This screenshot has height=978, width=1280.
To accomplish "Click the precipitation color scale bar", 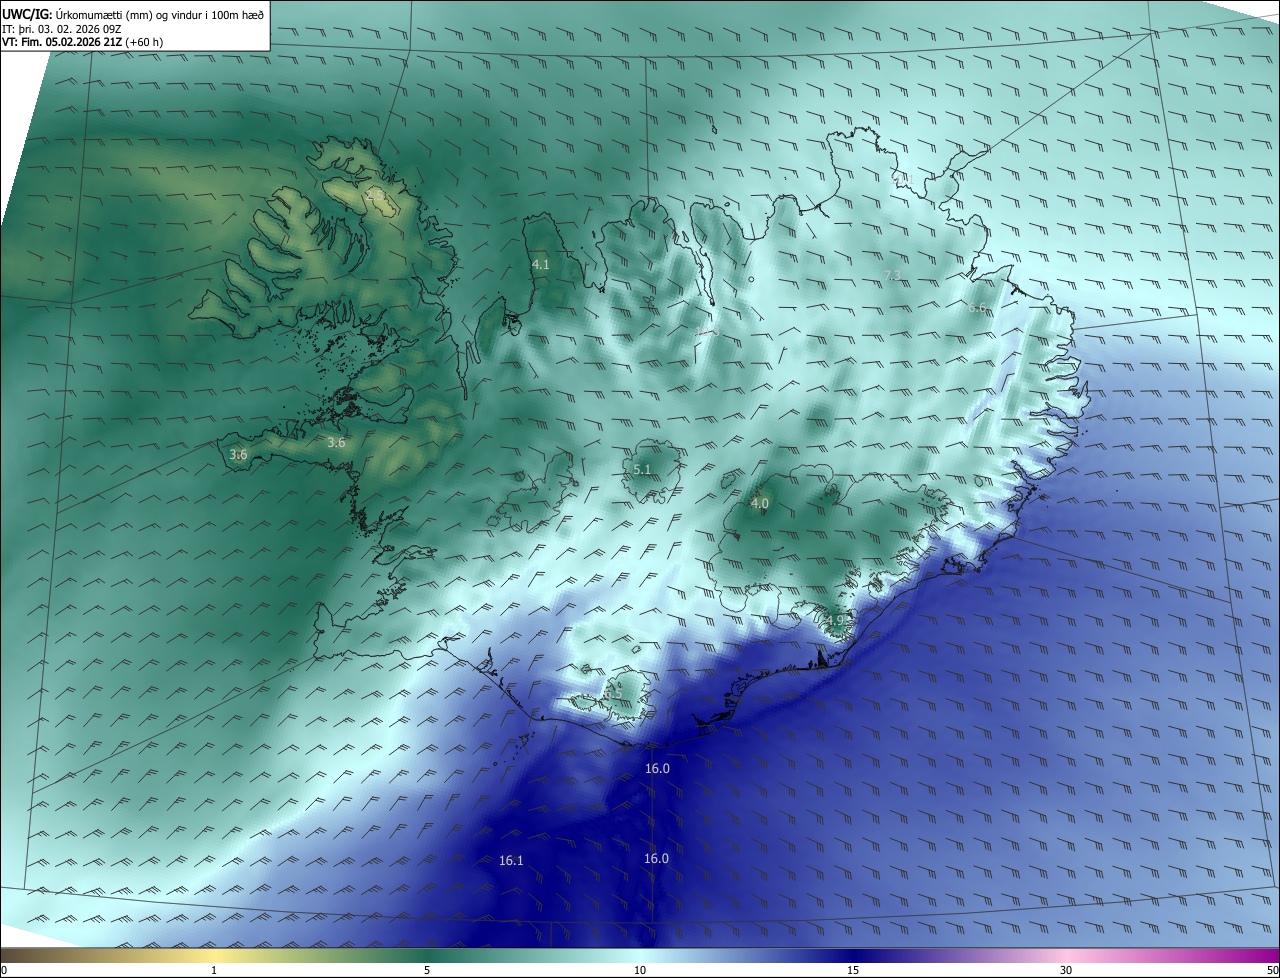I will [x=640, y=956].
